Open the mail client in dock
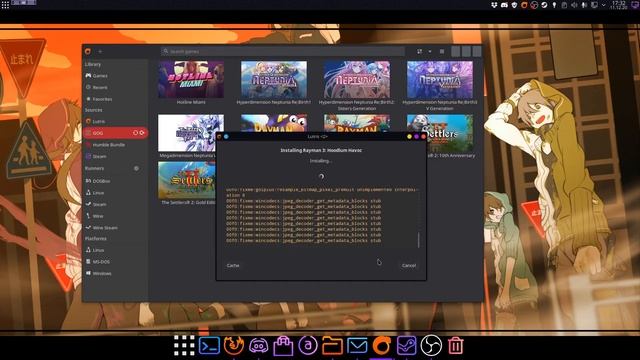Viewport: 640px width, 360px height. click(x=357, y=346)
